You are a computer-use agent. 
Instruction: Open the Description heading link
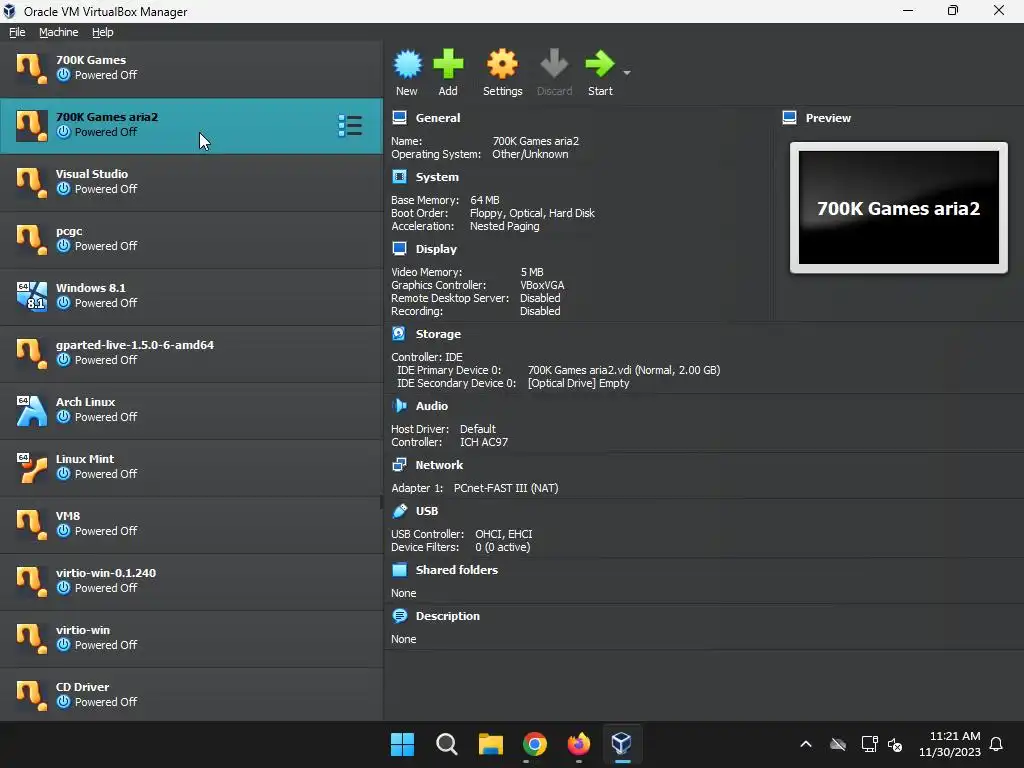click(447, 616)
